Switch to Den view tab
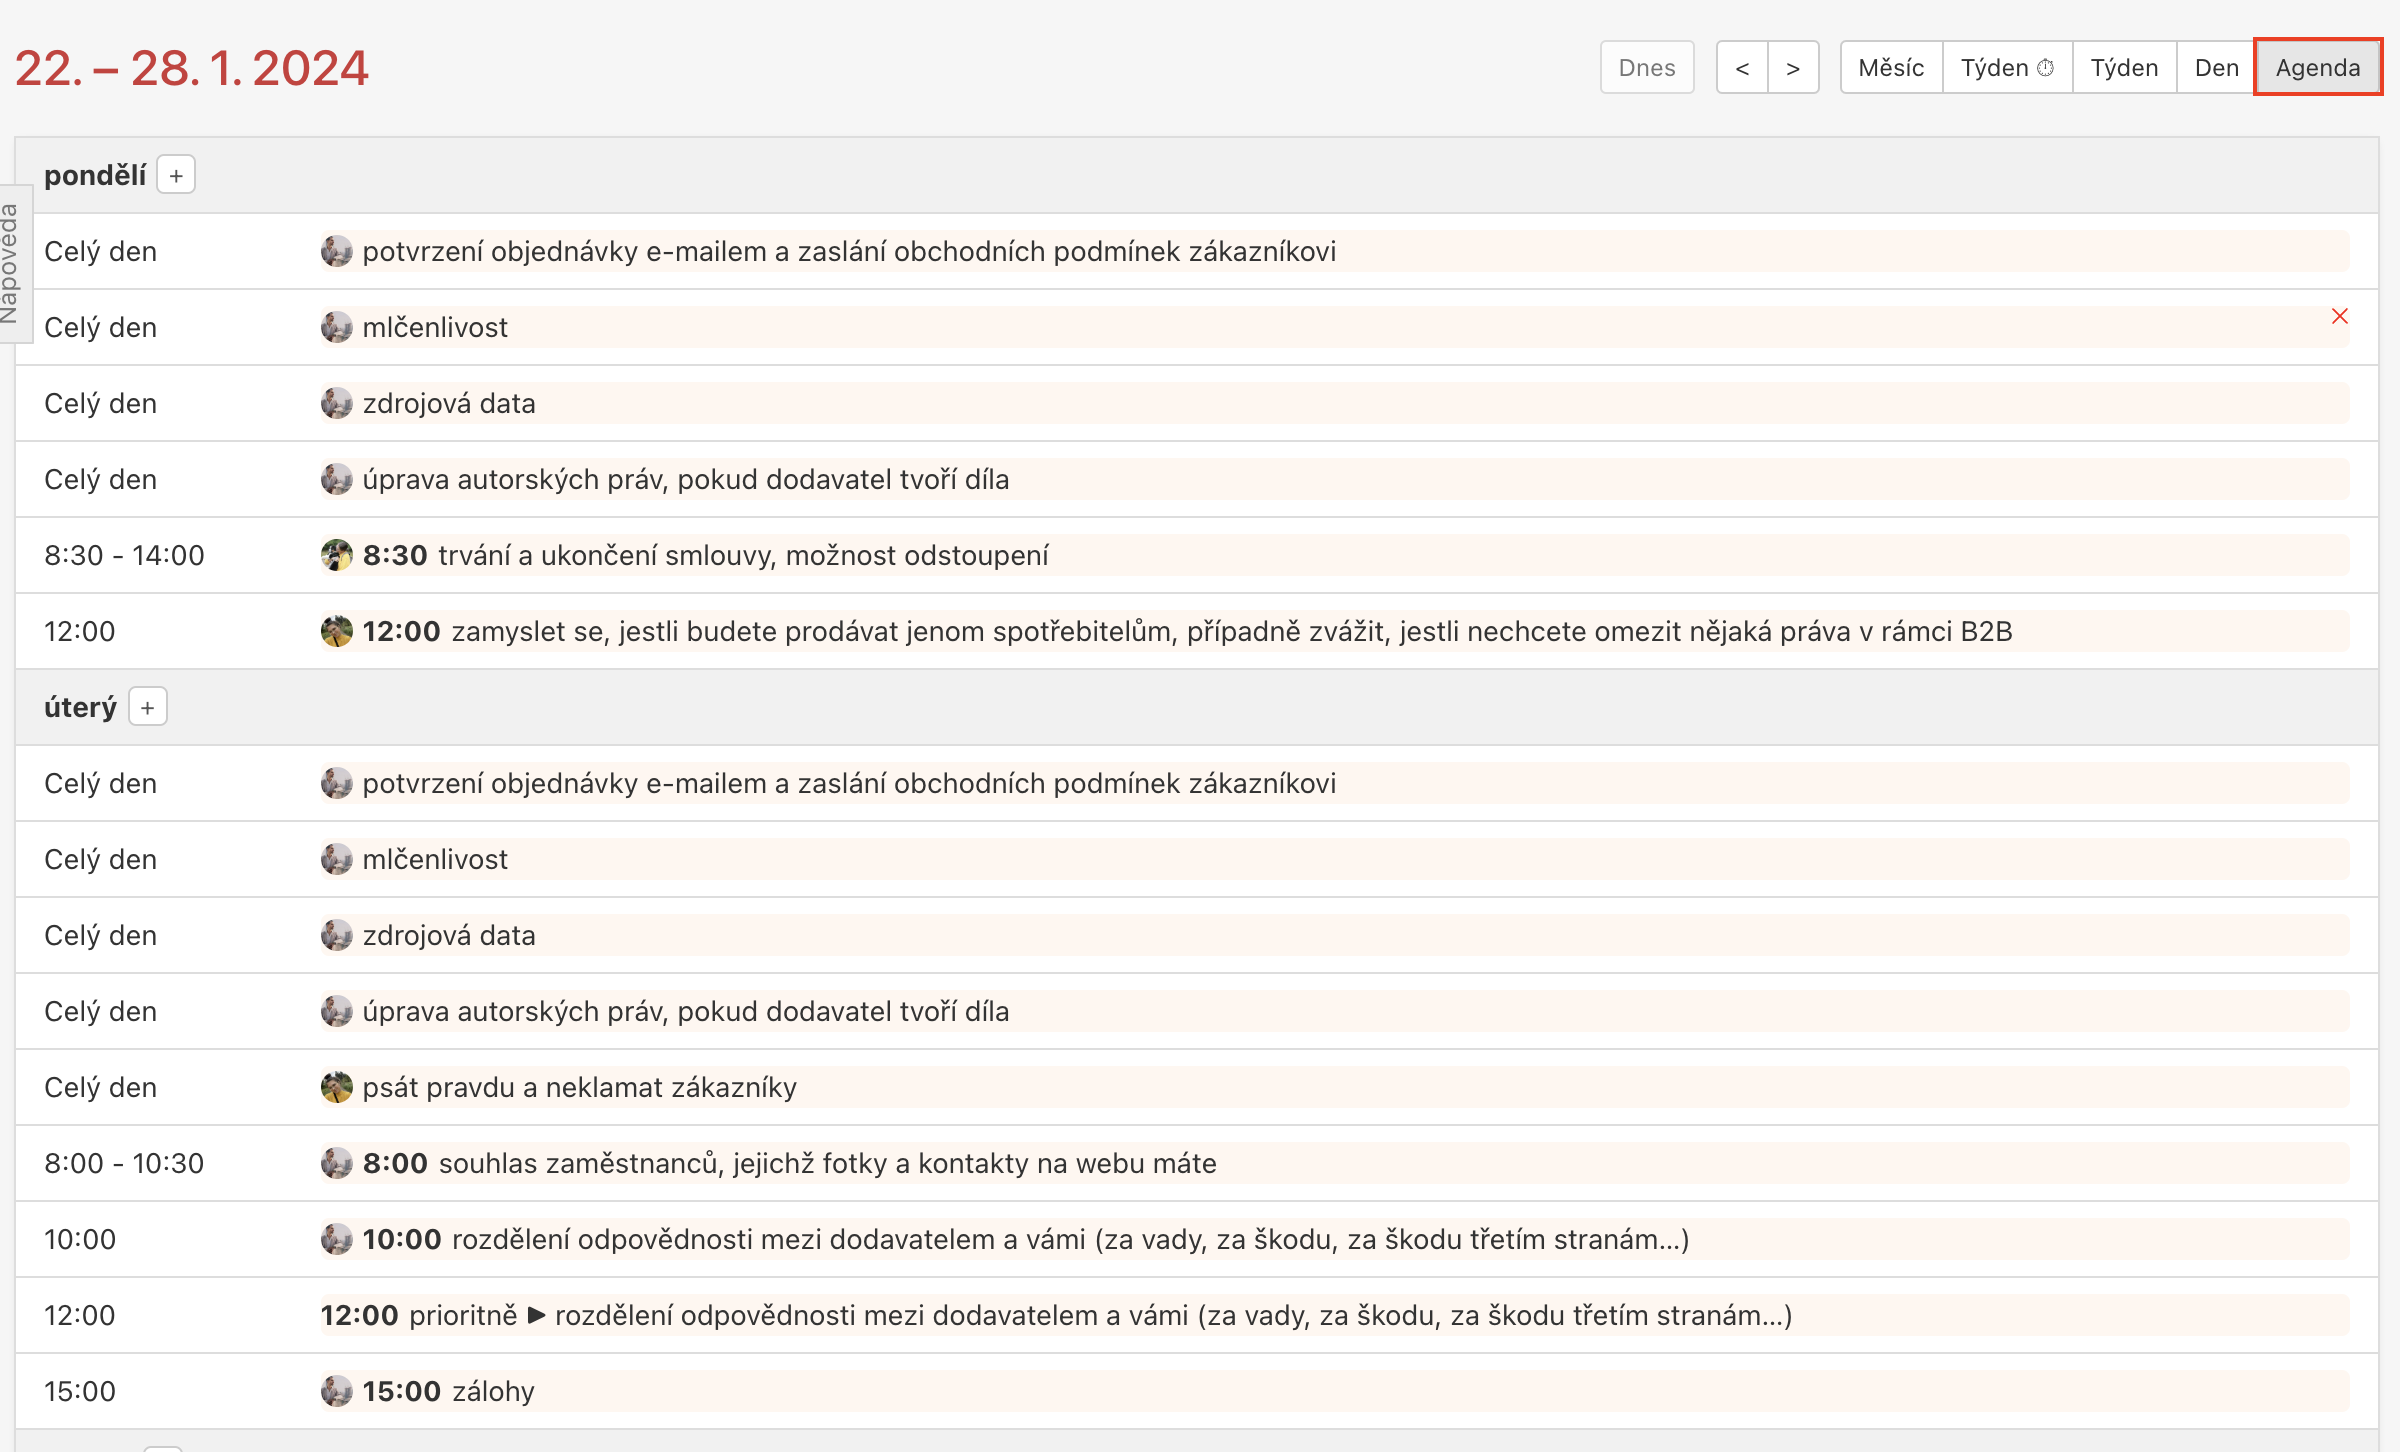The image size is (2400, 1452). tap(2216, 67)
